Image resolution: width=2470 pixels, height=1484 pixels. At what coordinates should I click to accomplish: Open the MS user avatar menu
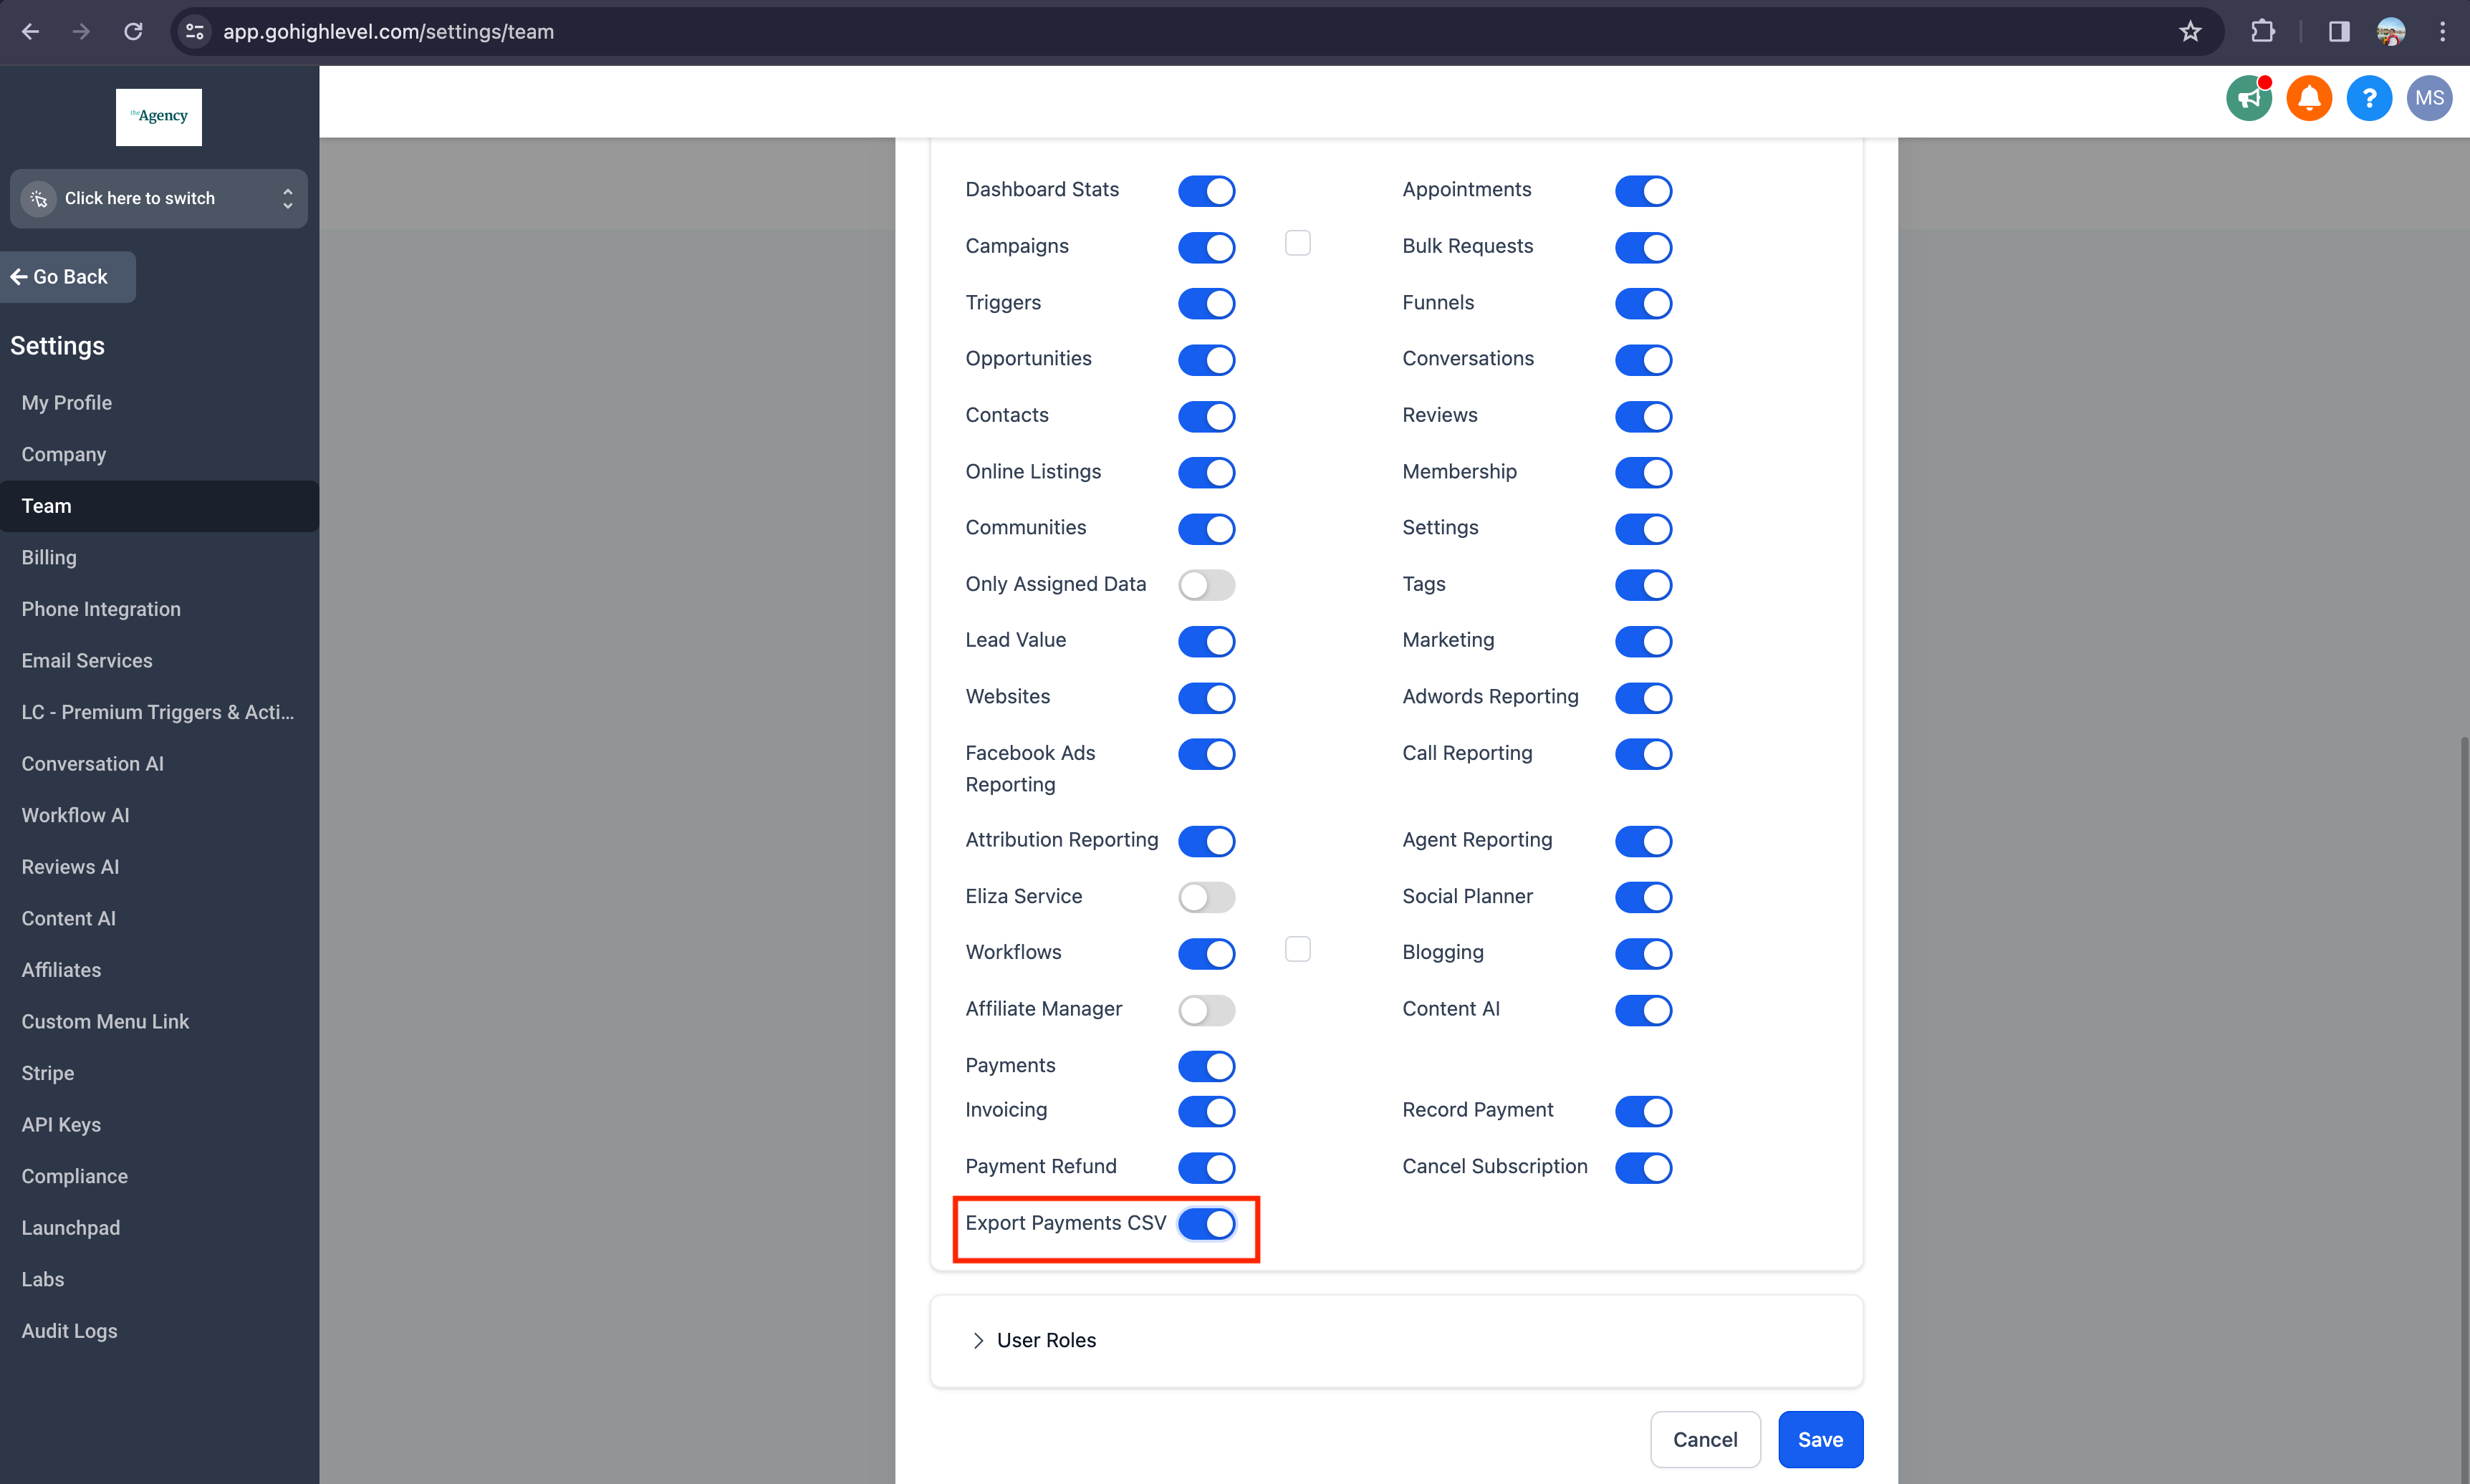2428,98
